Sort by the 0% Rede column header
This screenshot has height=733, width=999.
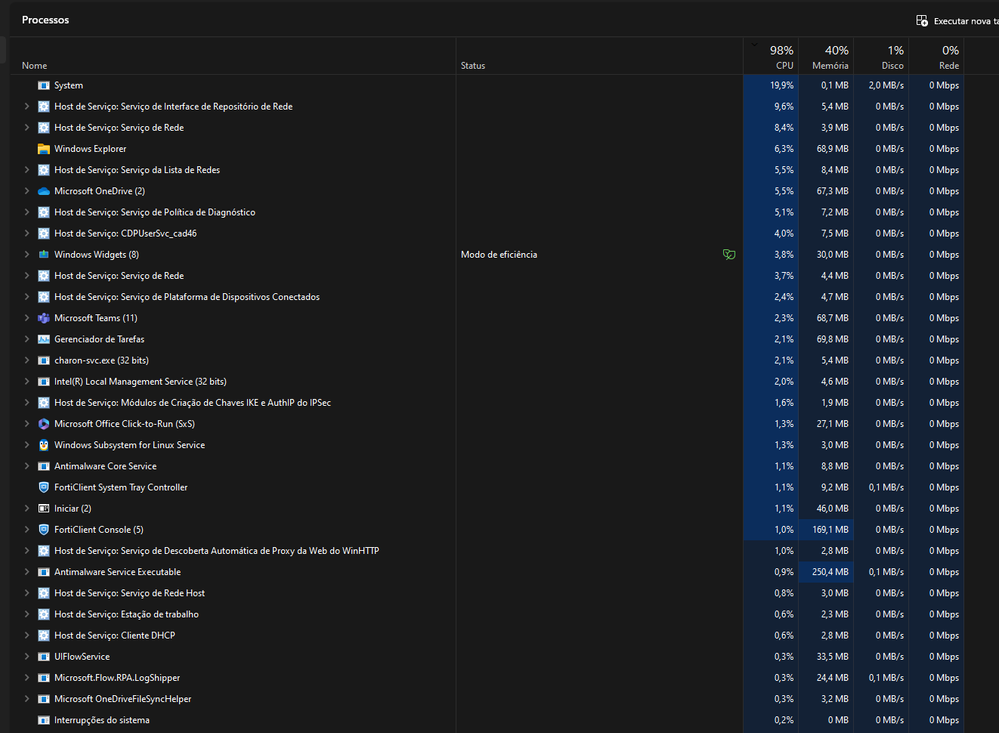point(936,57)
